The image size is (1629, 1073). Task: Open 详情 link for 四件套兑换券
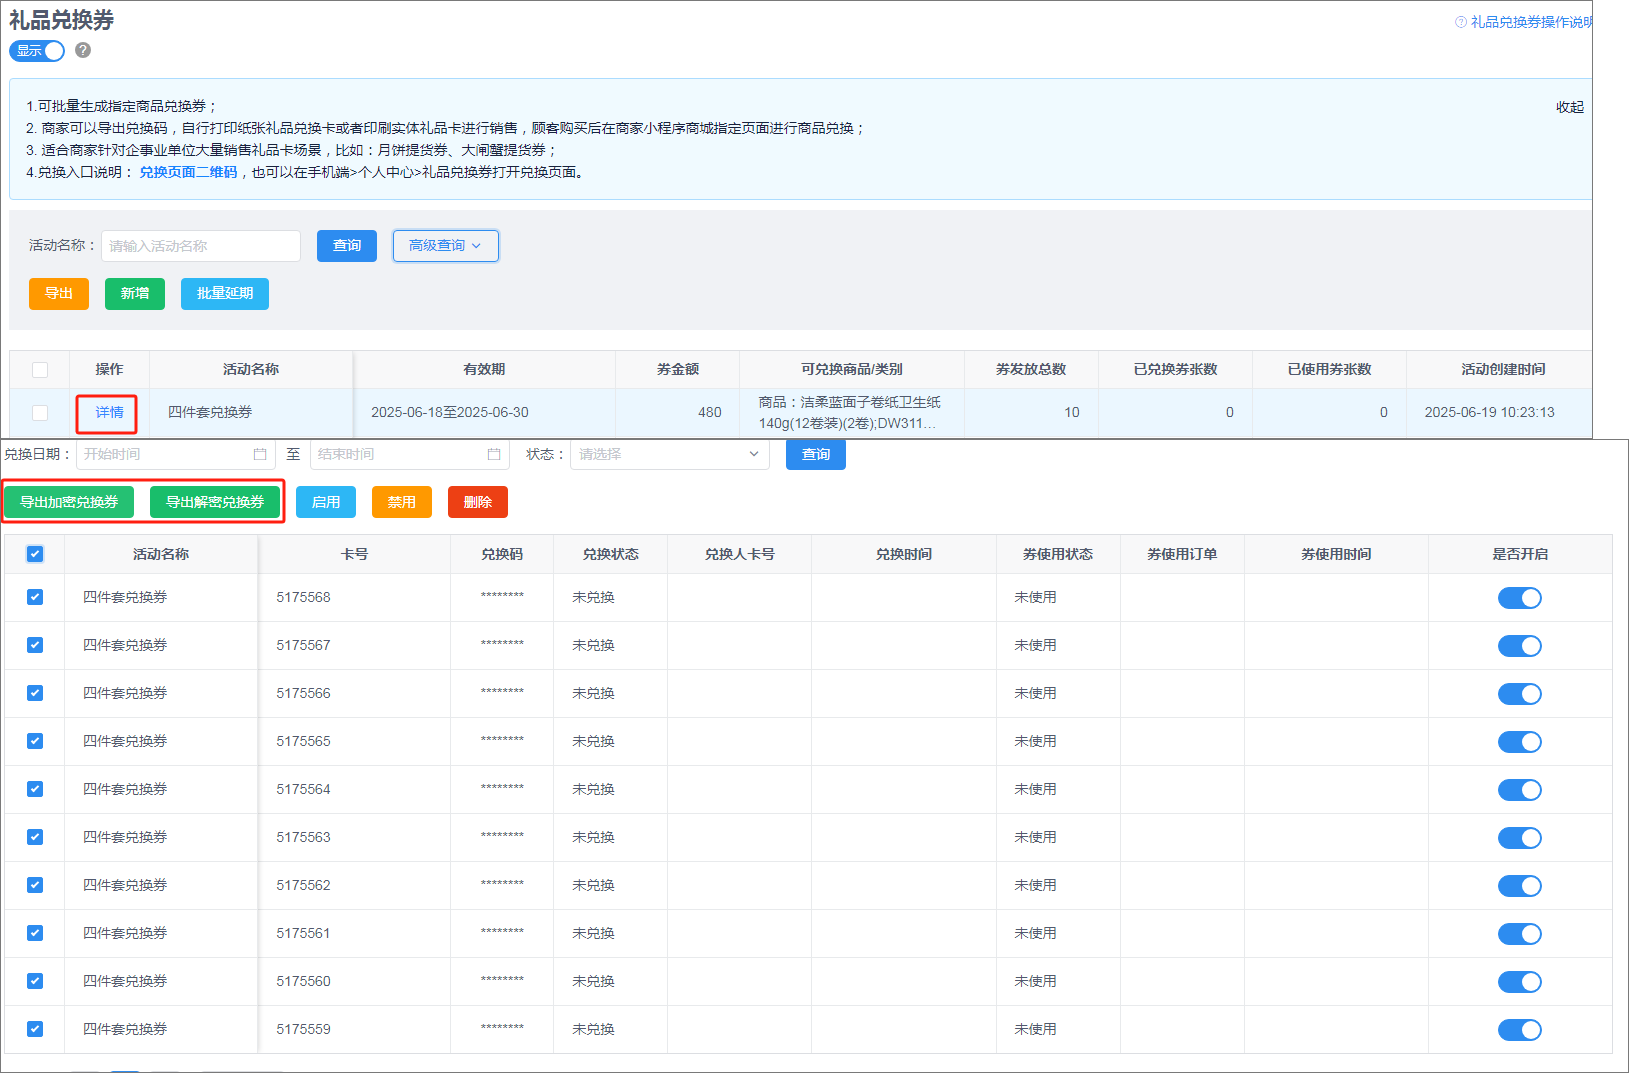110,412
